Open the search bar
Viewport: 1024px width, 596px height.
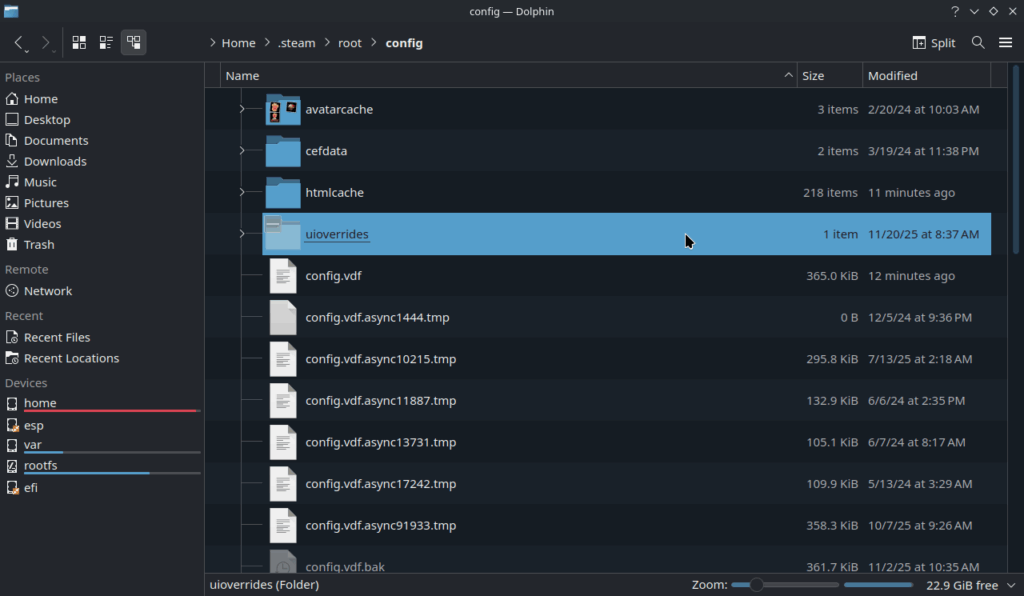[x=978, y=43]
